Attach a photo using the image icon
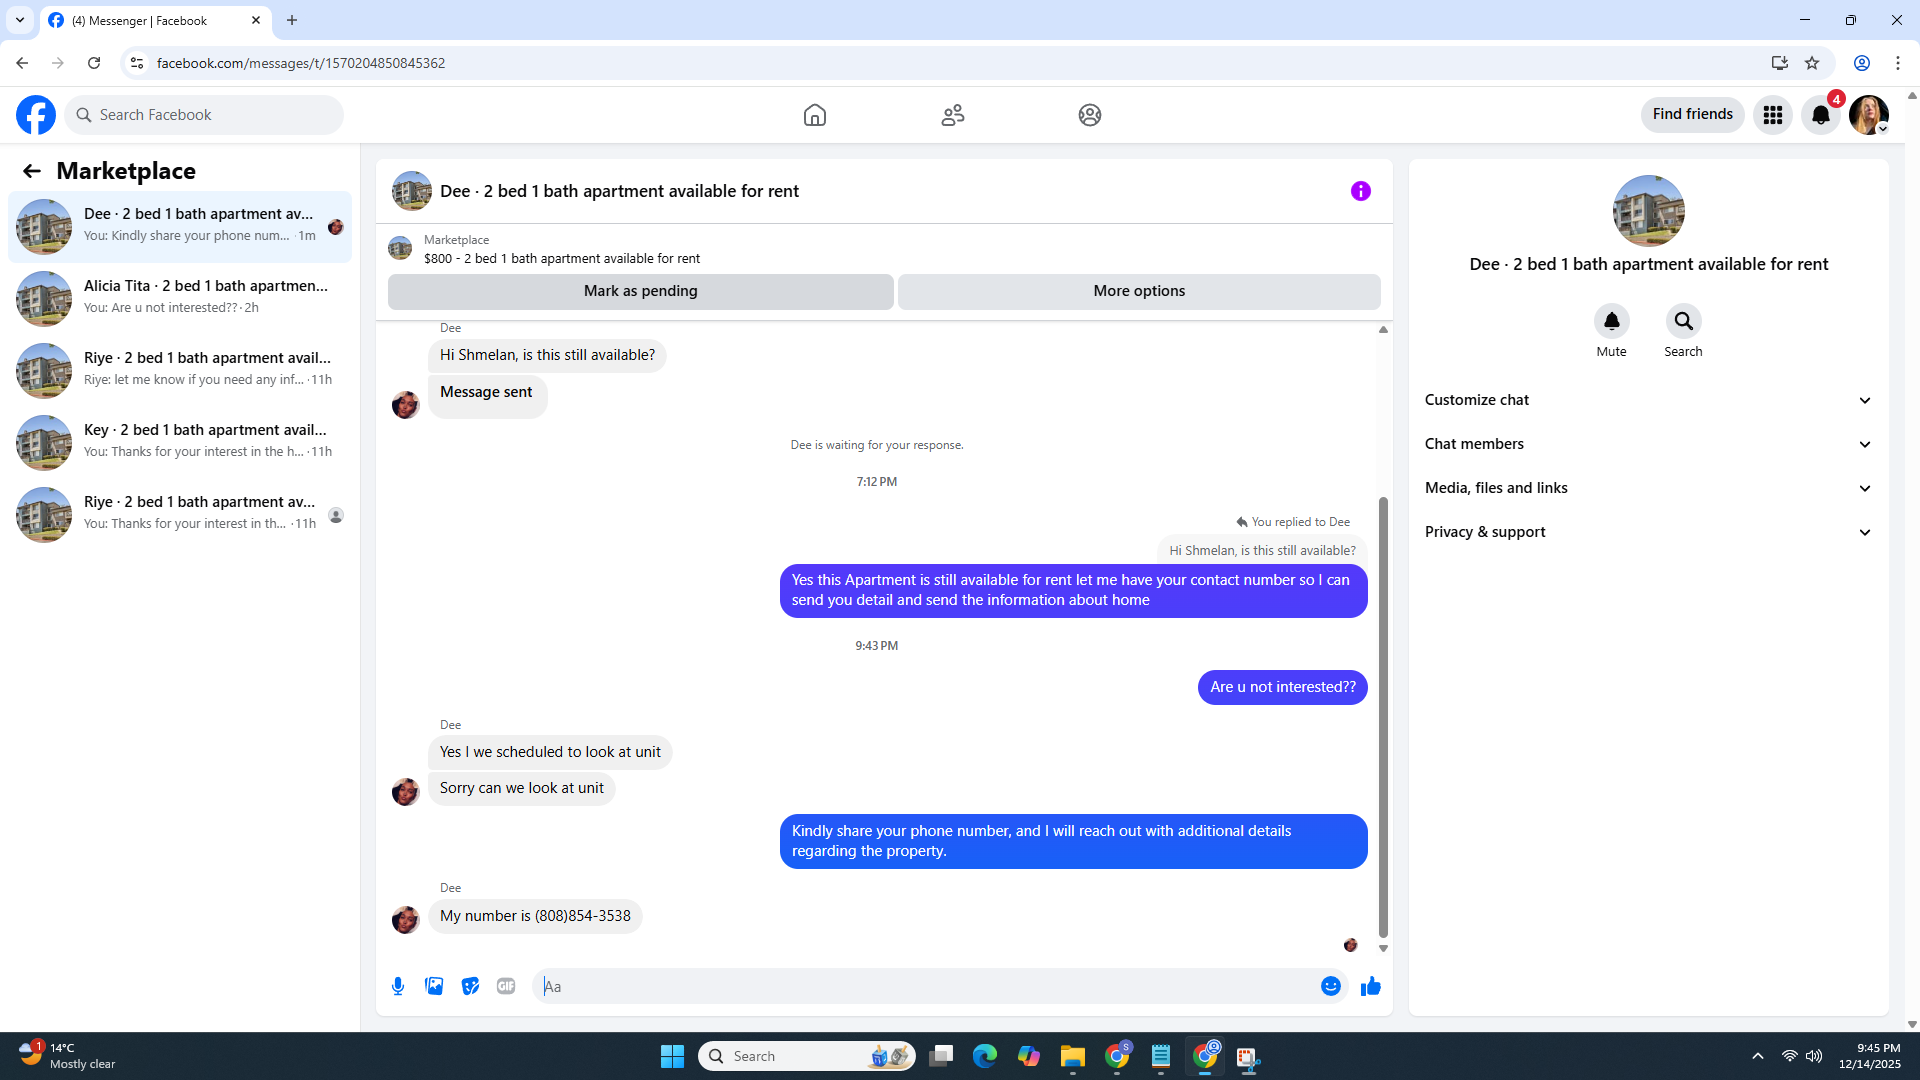The width and height of the screenshot is (1920, 1080). pos(434,986)
